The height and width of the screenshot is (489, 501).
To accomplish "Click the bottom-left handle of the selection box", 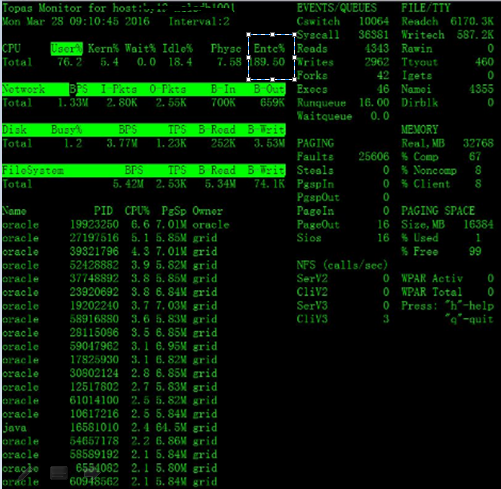I will click(248, 79).
